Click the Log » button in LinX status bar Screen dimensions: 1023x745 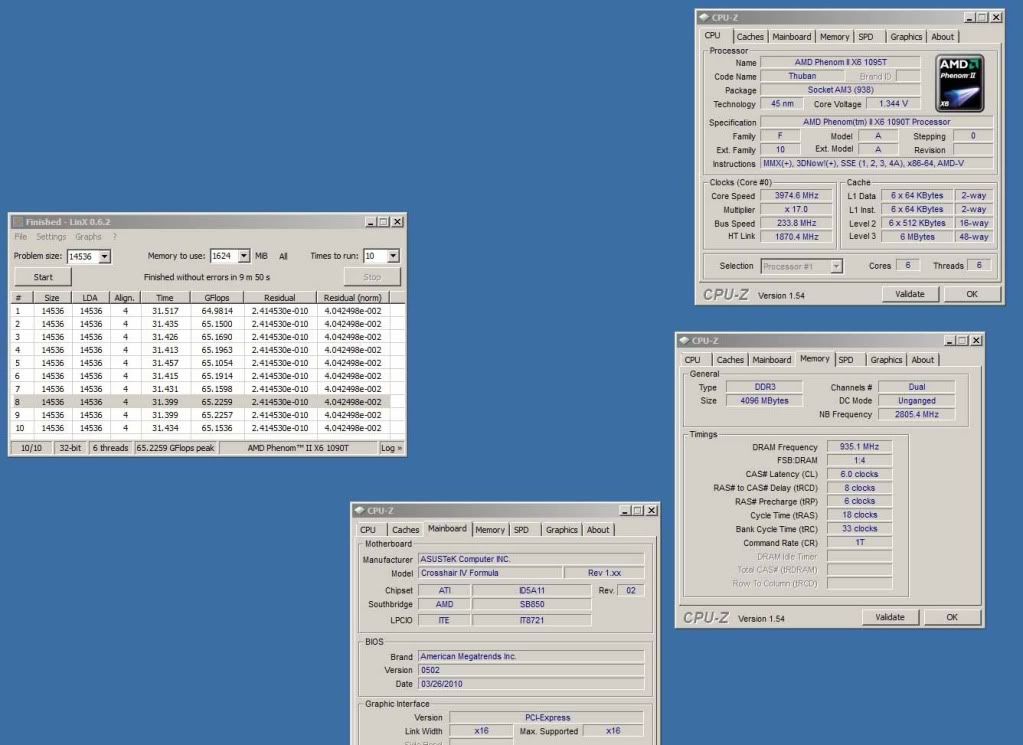(391, 448)
